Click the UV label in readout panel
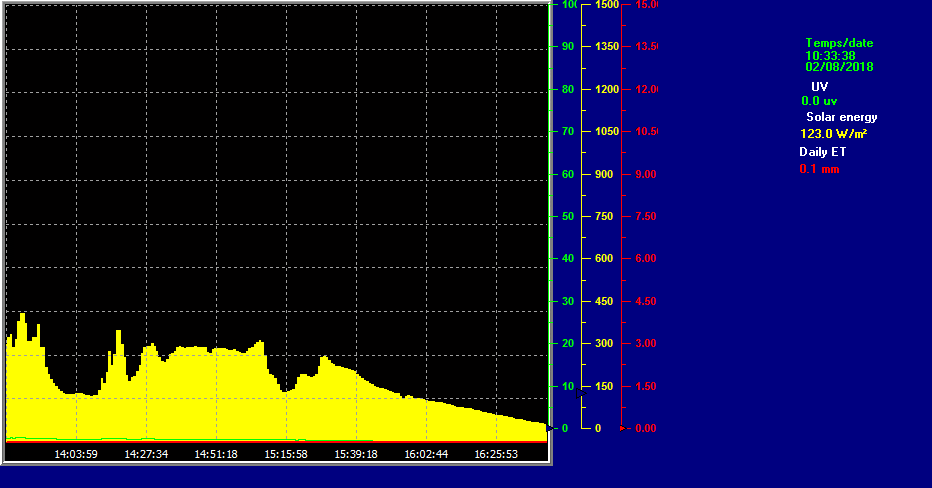 (819, 87)
